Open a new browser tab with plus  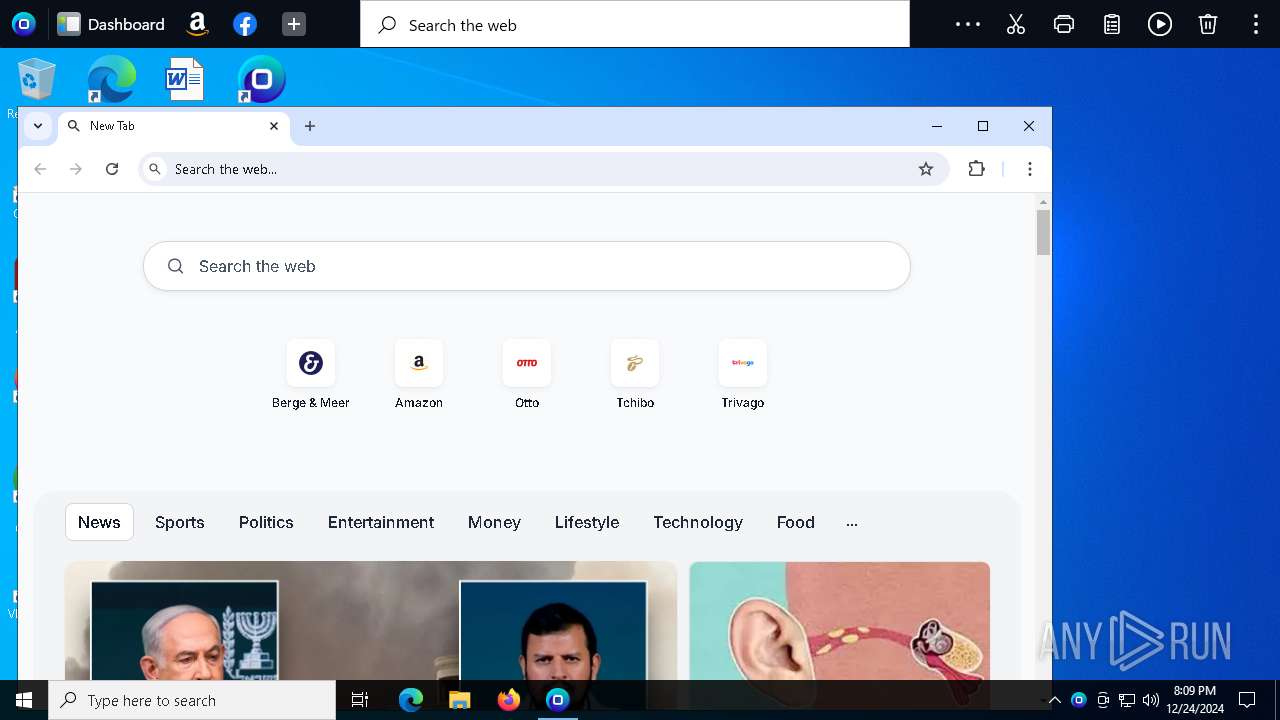coord(310,126)
